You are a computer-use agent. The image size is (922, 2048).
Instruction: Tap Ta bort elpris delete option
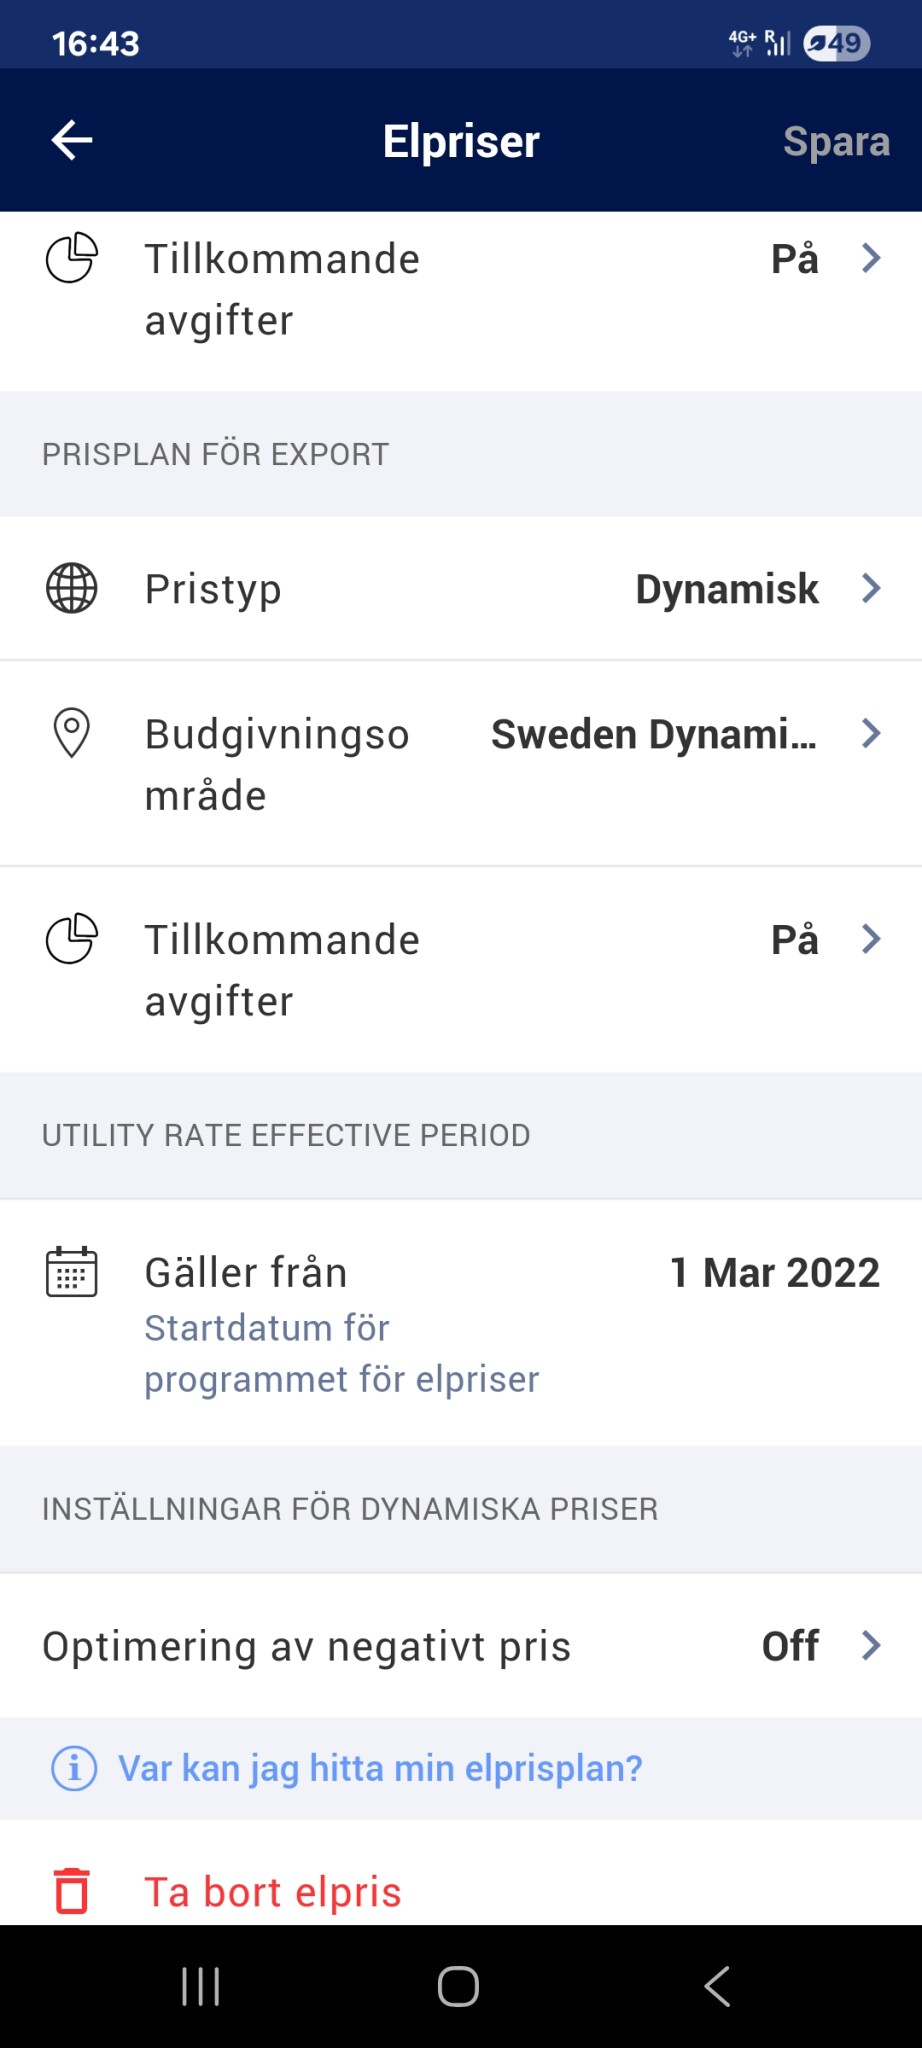click(x=273, y=1892)
